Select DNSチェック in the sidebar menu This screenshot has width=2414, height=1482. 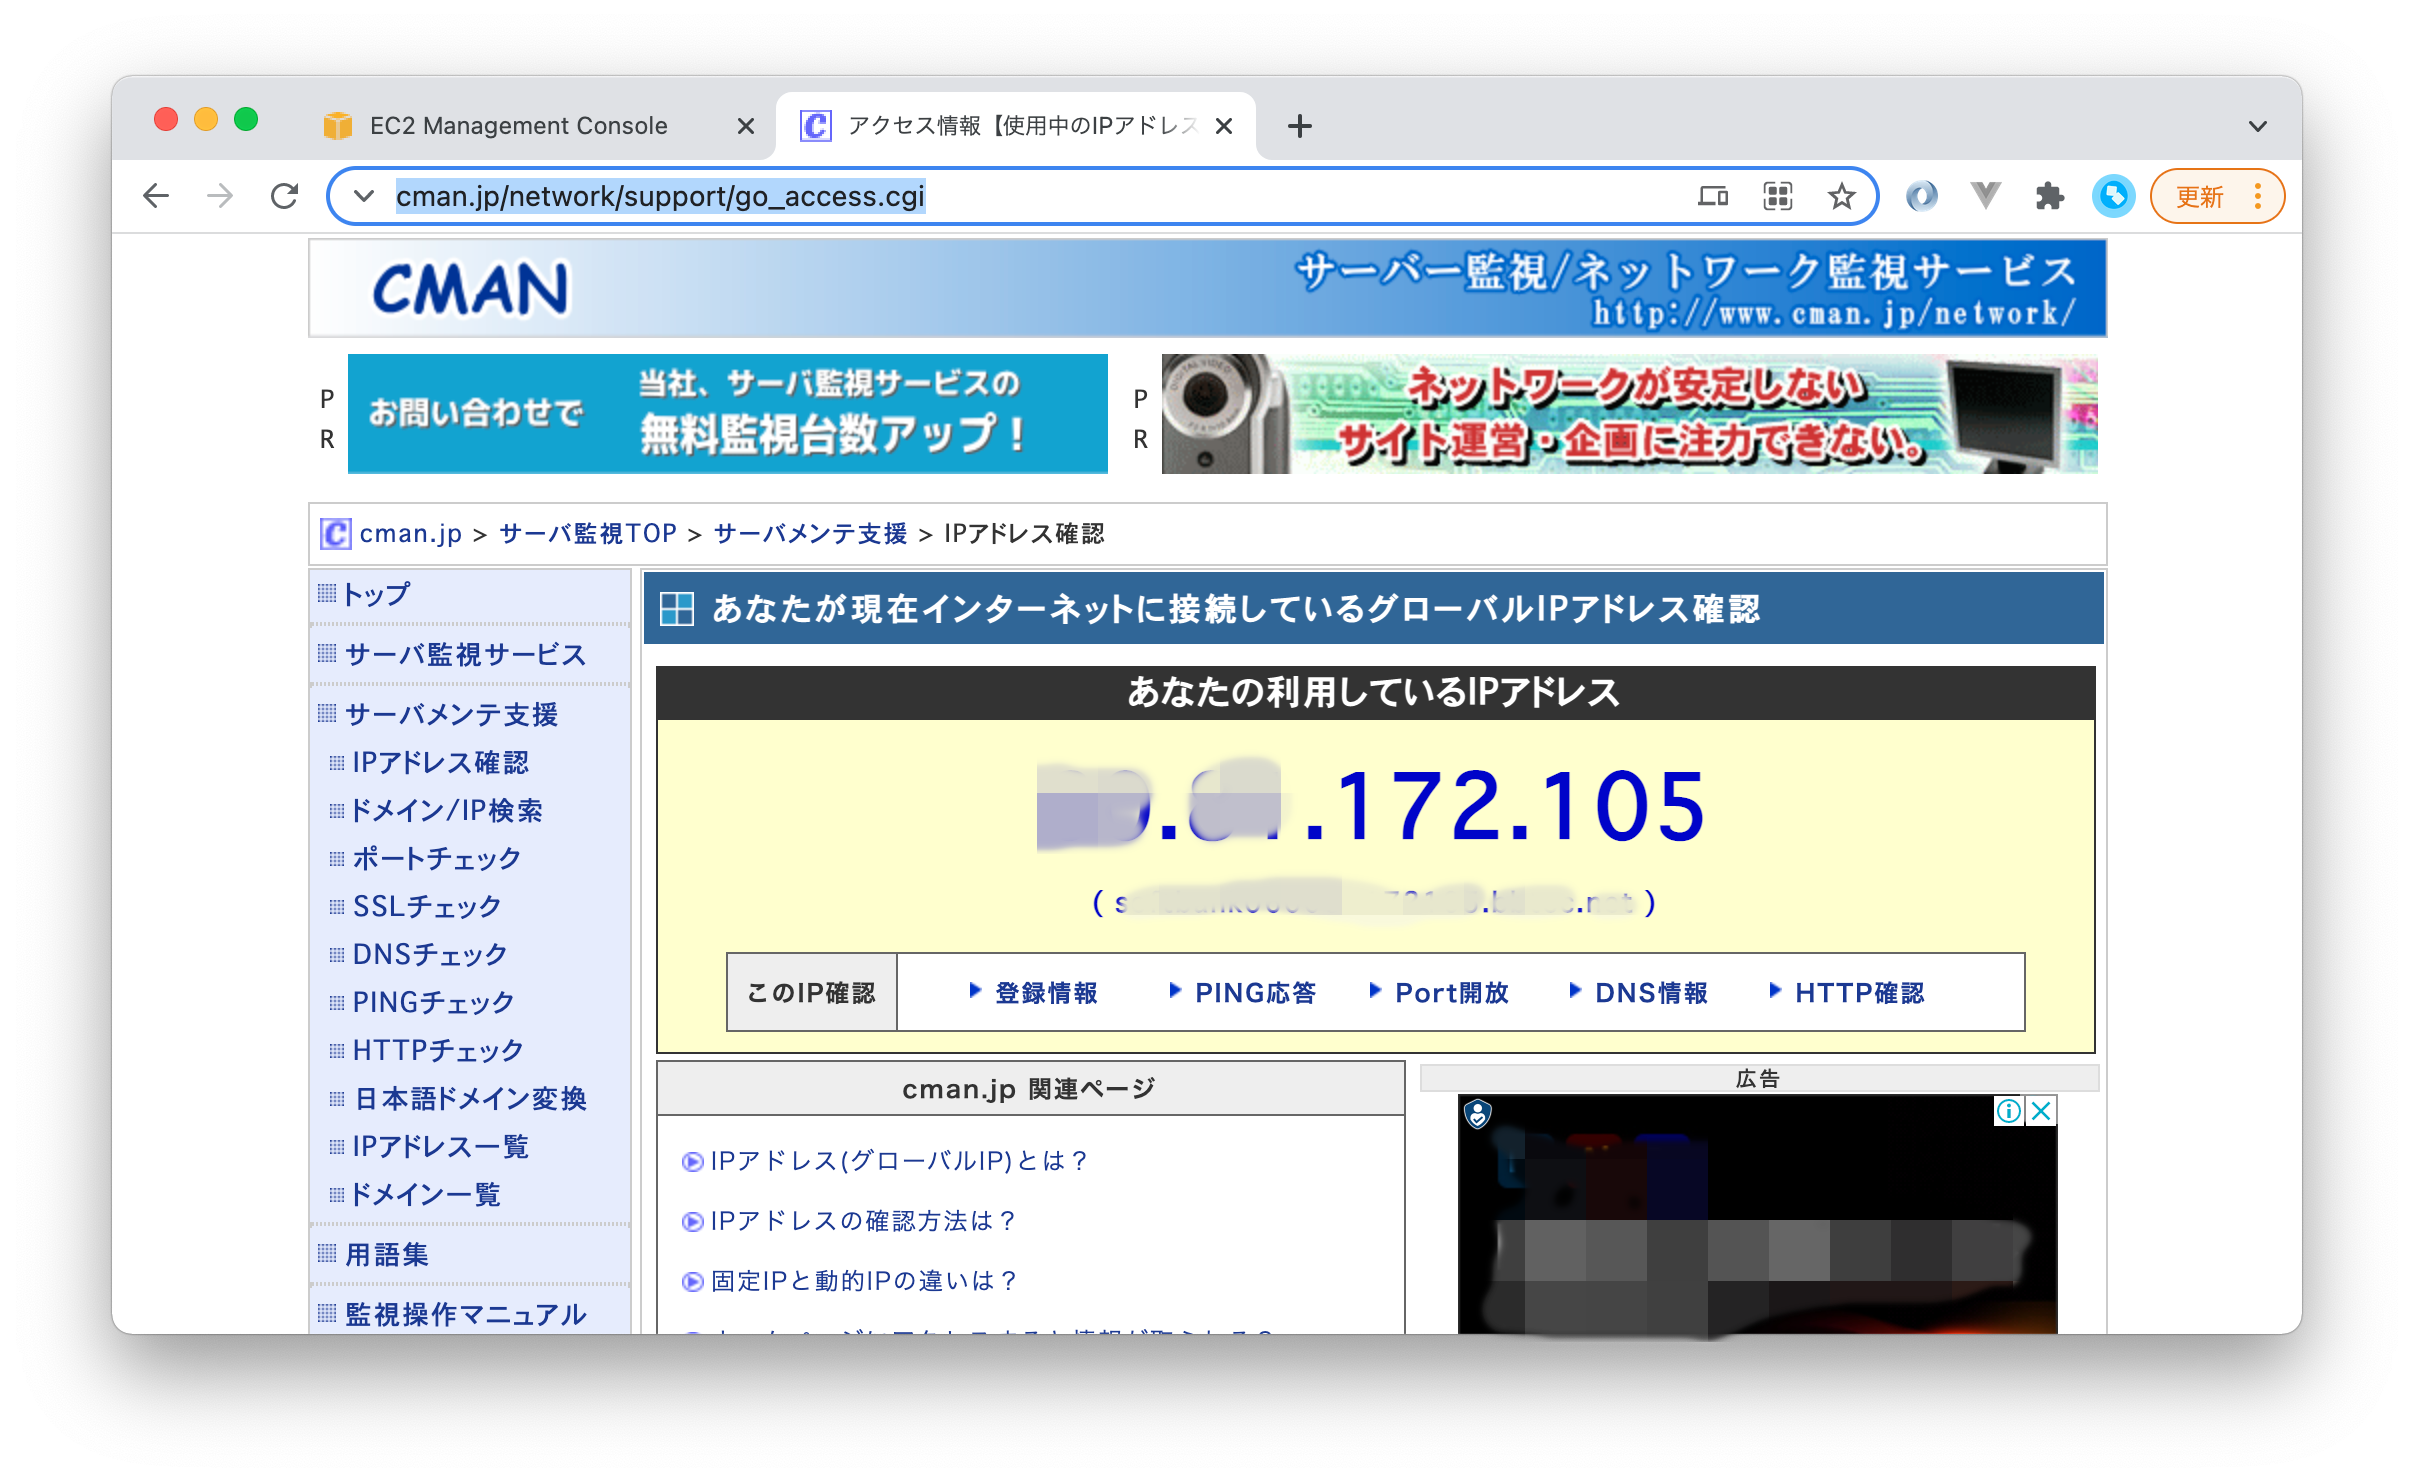430,954
